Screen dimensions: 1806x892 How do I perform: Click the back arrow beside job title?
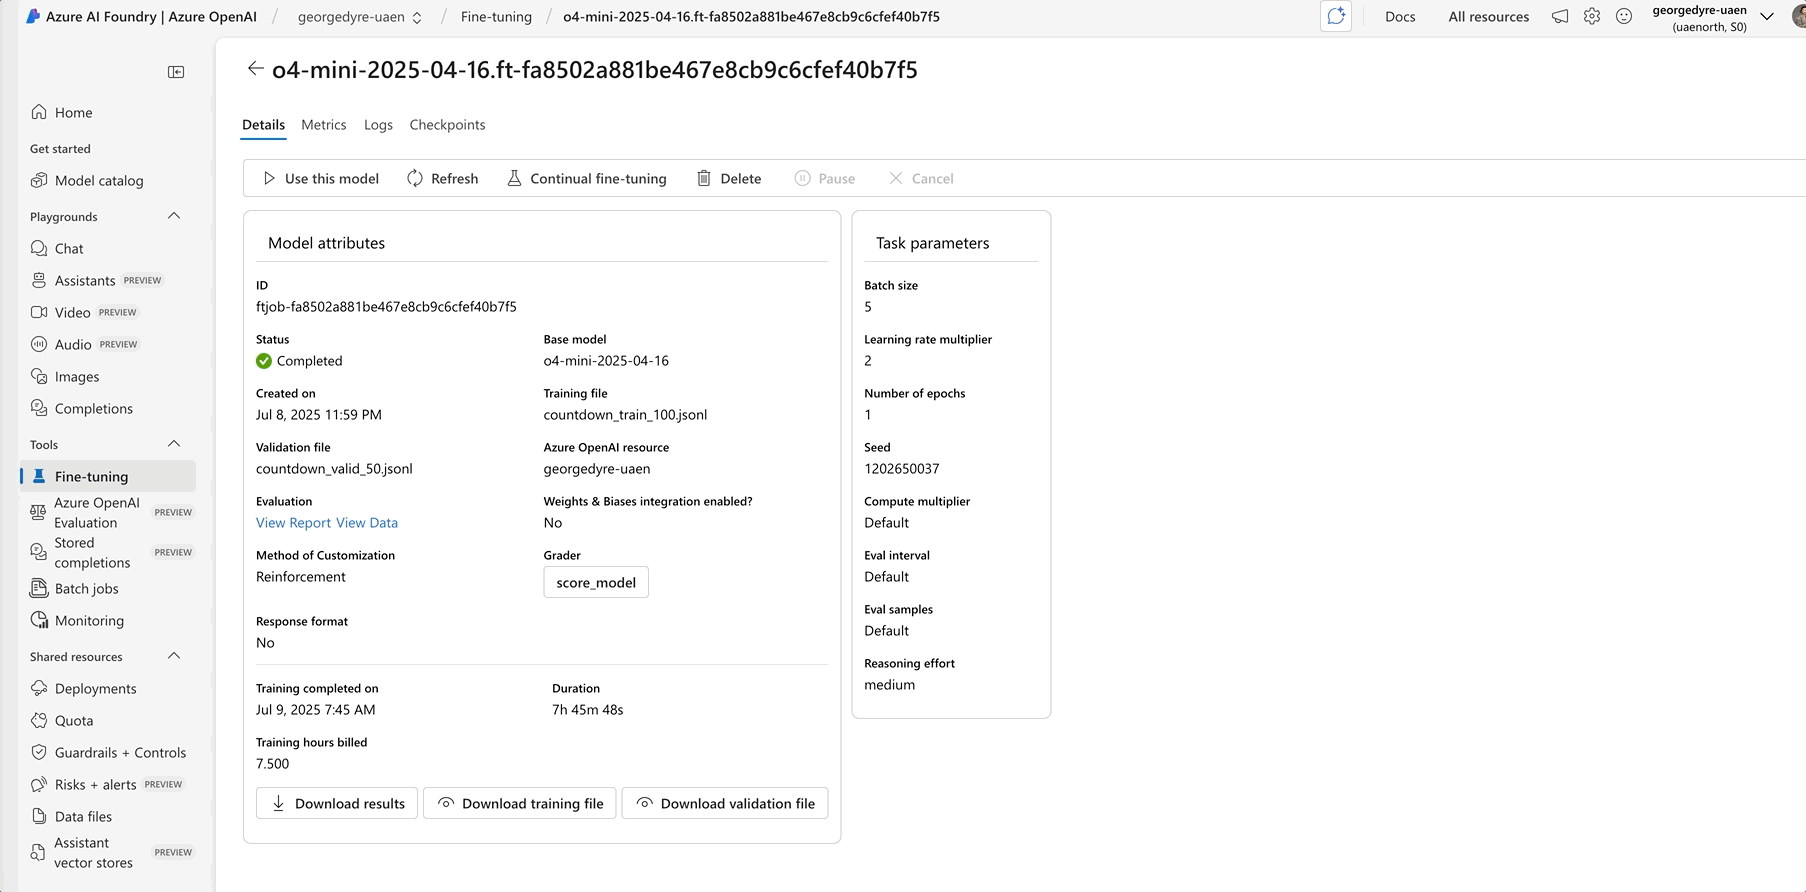255,69
